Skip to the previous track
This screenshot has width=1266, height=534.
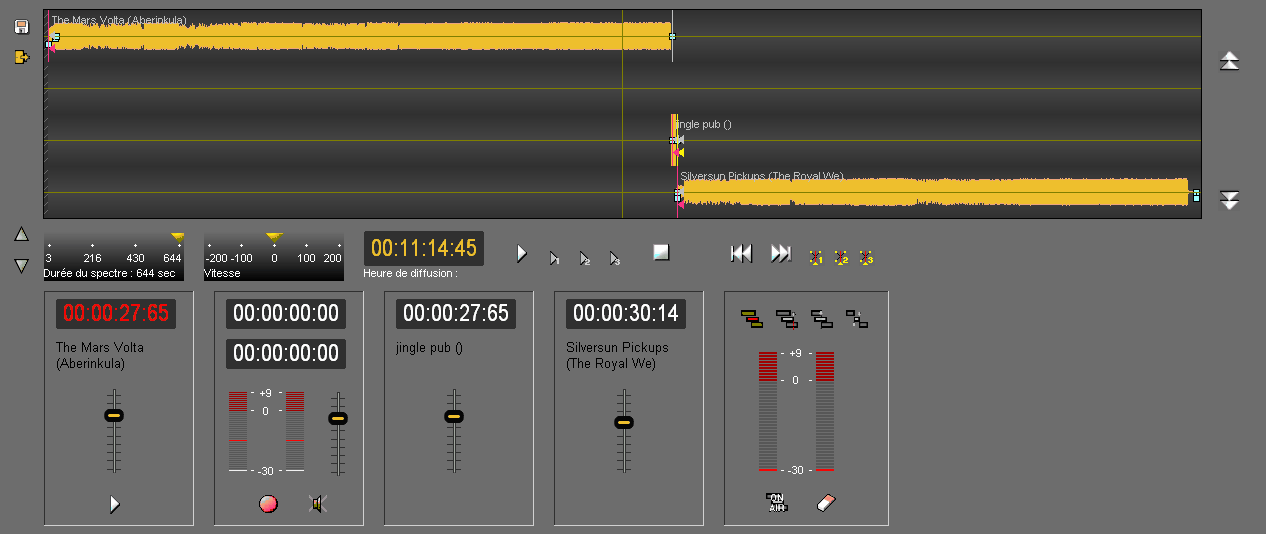coord(741,254)
